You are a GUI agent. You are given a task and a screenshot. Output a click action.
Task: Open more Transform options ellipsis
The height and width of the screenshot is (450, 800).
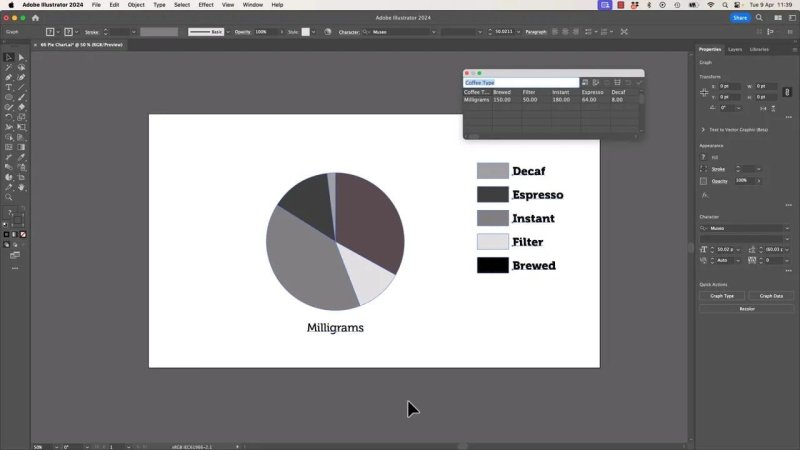coord(789,117)
